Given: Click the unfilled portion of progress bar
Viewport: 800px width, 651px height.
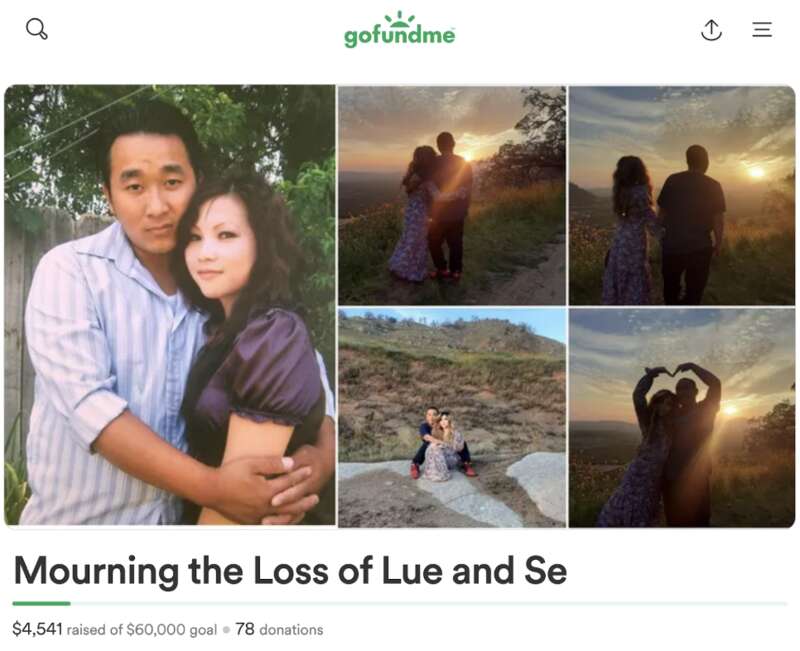Looking at the screenshot, I should click(429, 604).
